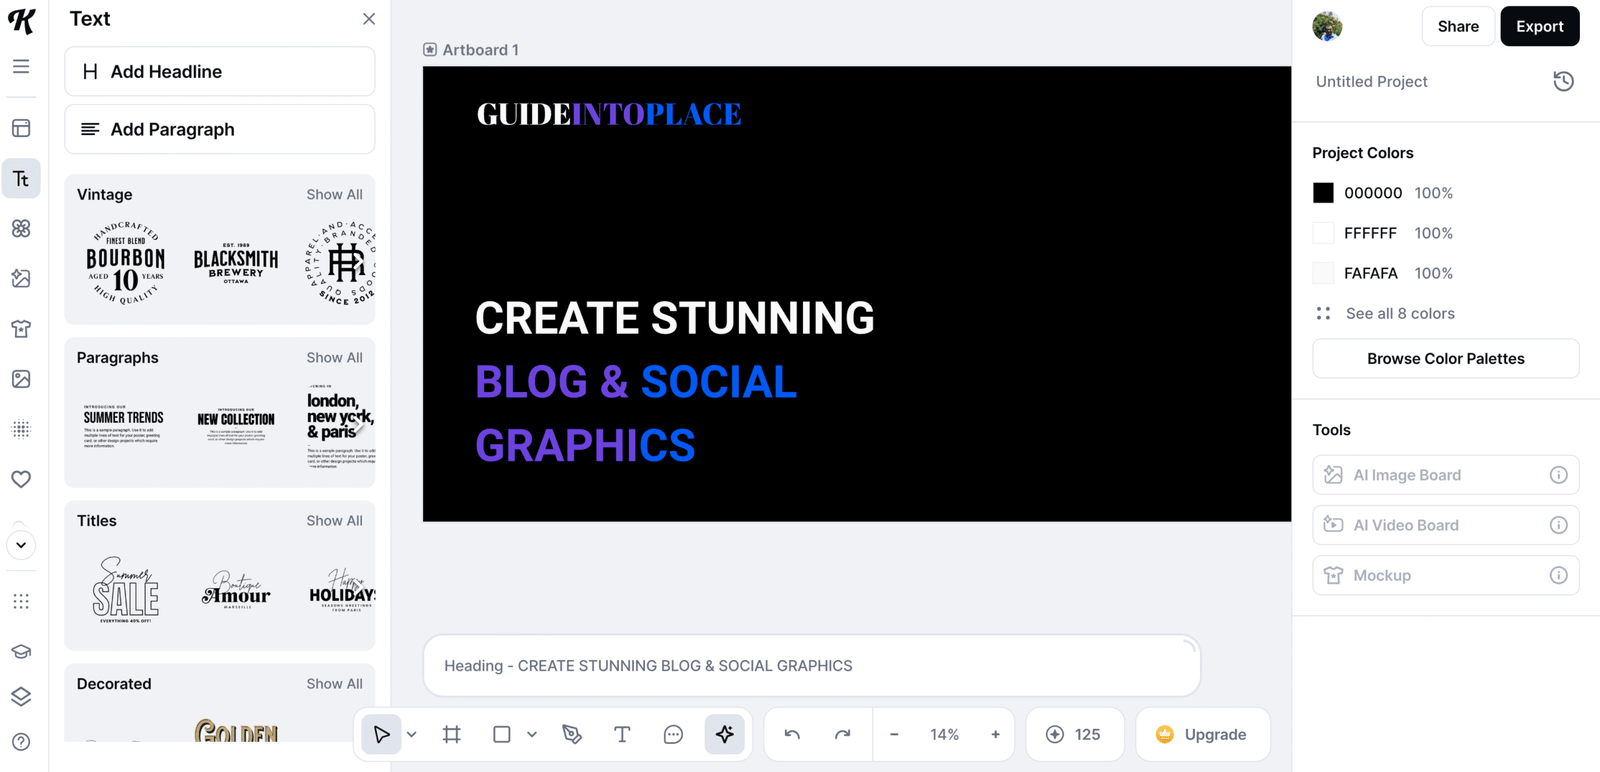Open the Favorites heart icon in the sidebar

click(21, 479)
